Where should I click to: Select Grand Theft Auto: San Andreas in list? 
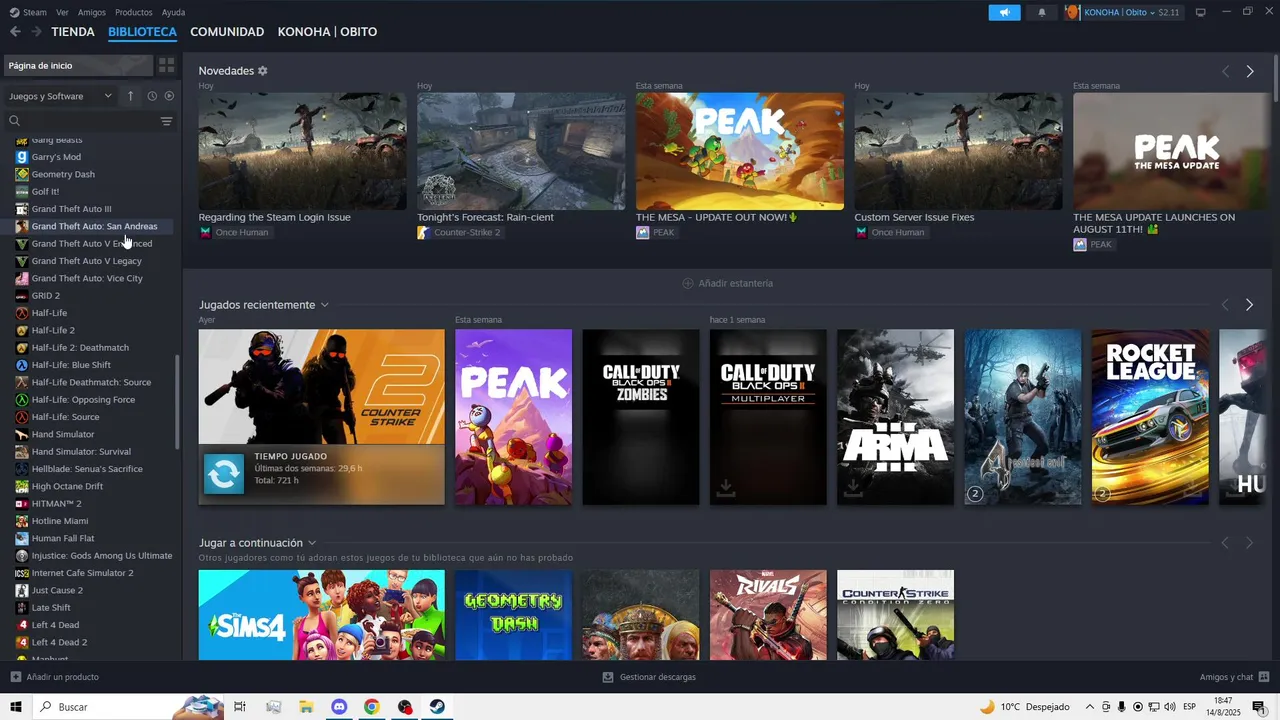click(x=94, y=226)
